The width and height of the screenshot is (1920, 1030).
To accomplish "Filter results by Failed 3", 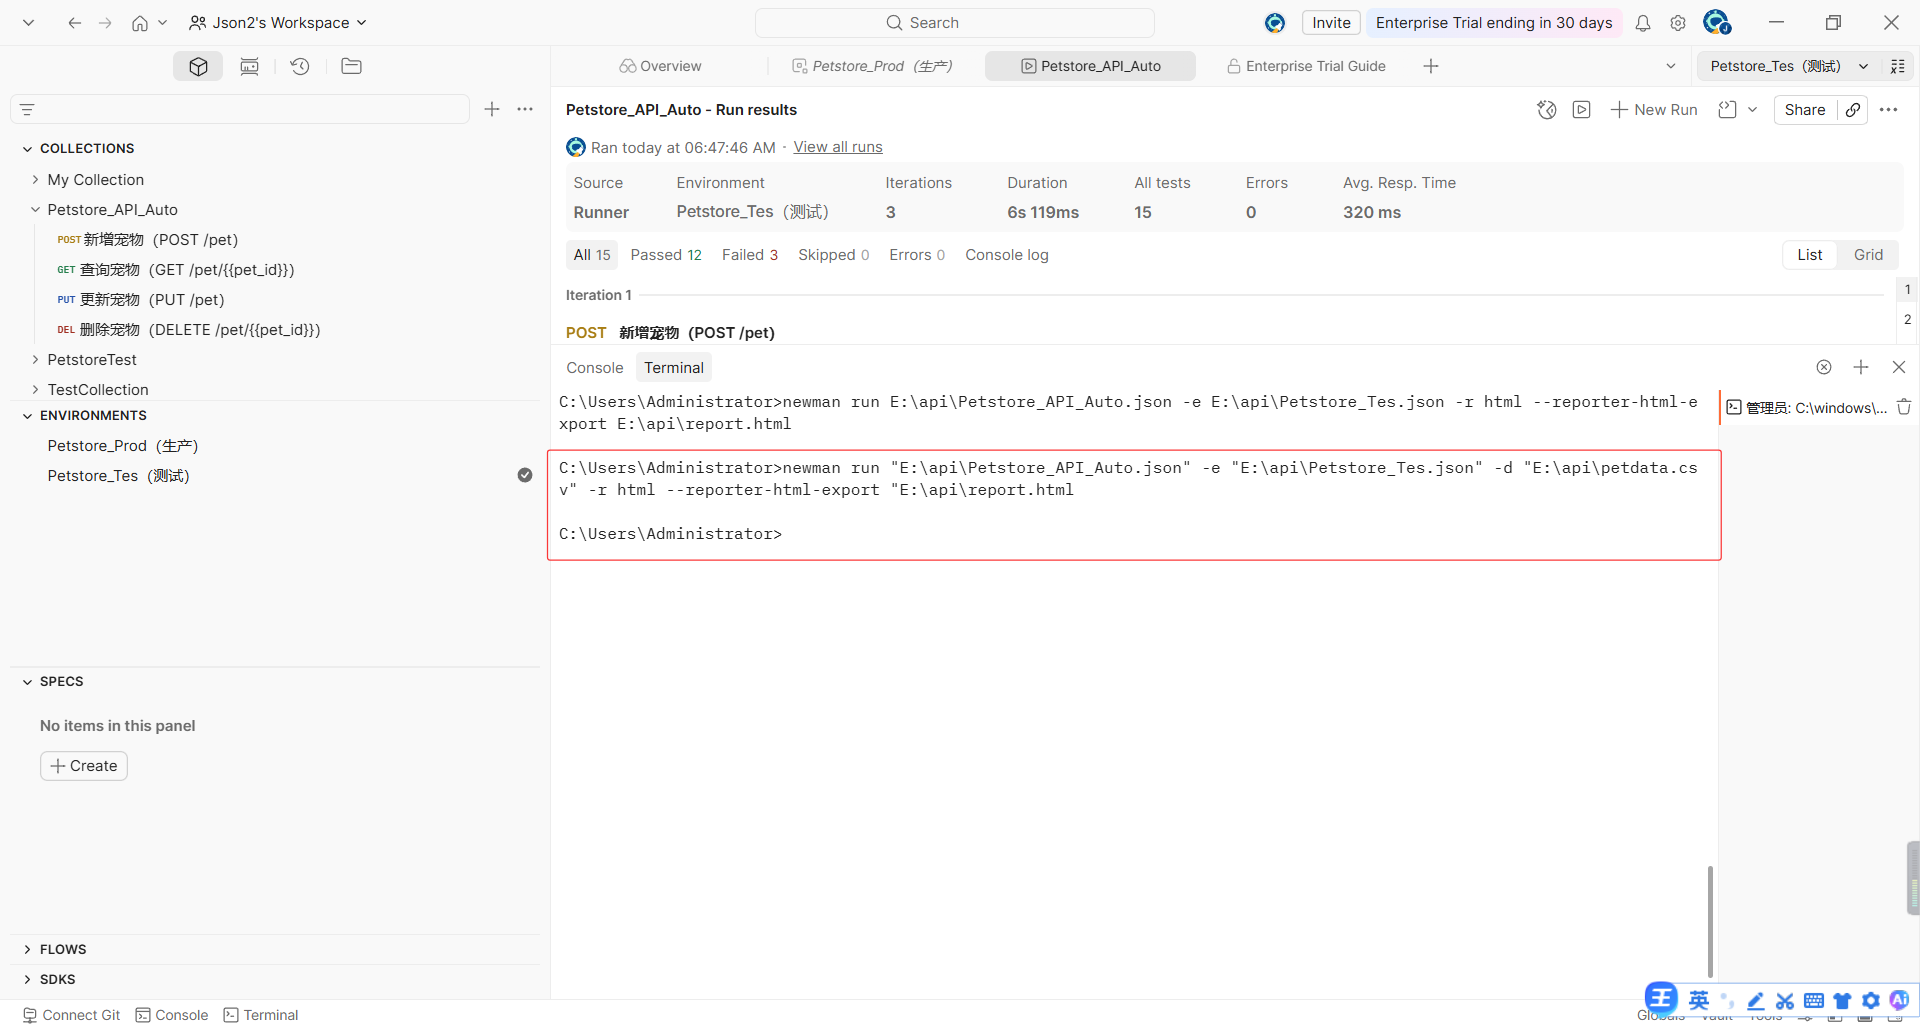I will tap(750, 255).
